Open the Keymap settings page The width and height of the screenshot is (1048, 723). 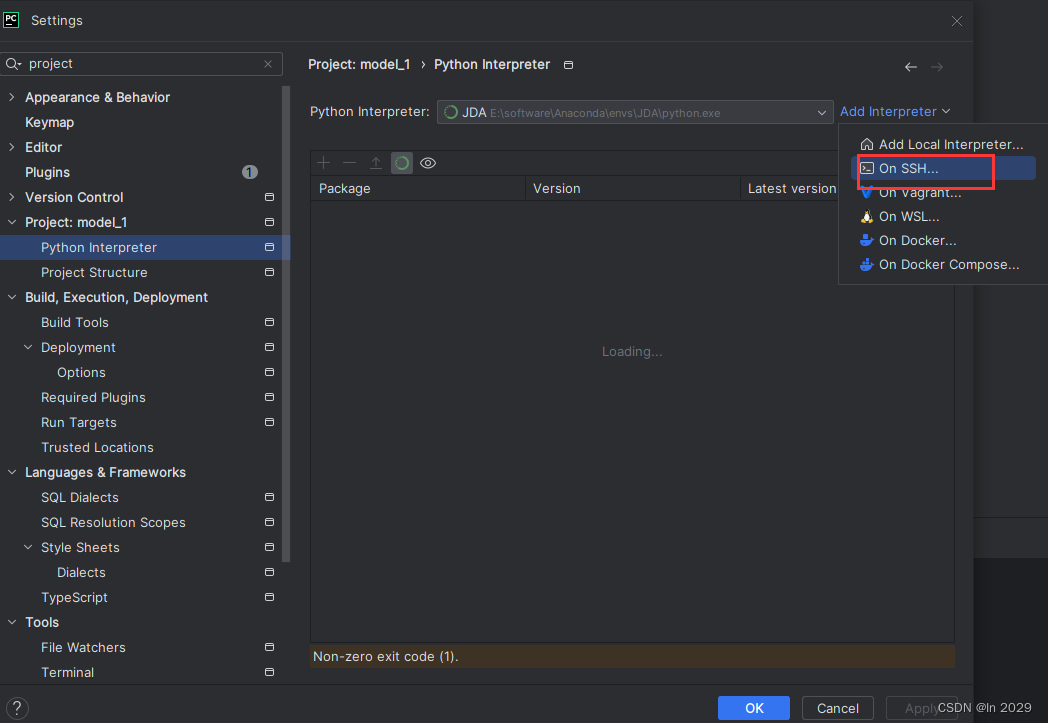(49, 122)
